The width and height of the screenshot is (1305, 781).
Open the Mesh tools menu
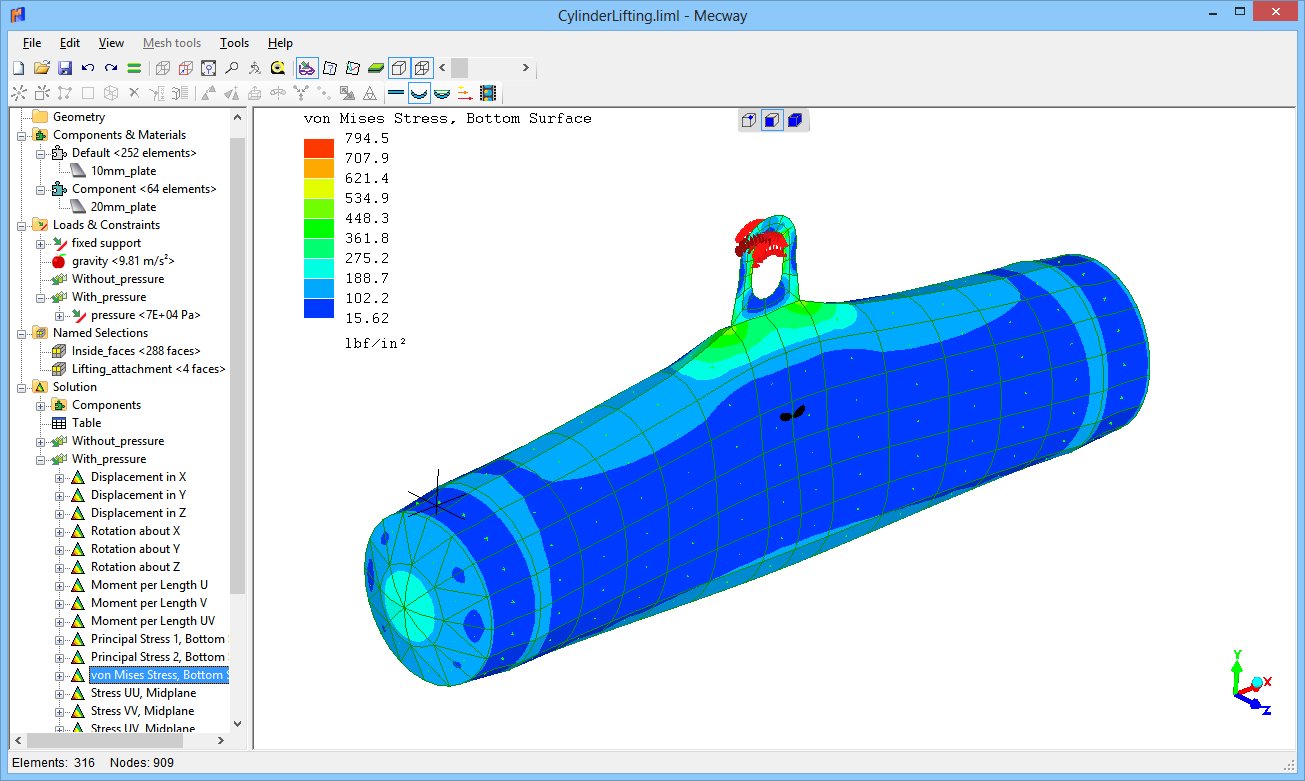[x=171, y=43]
